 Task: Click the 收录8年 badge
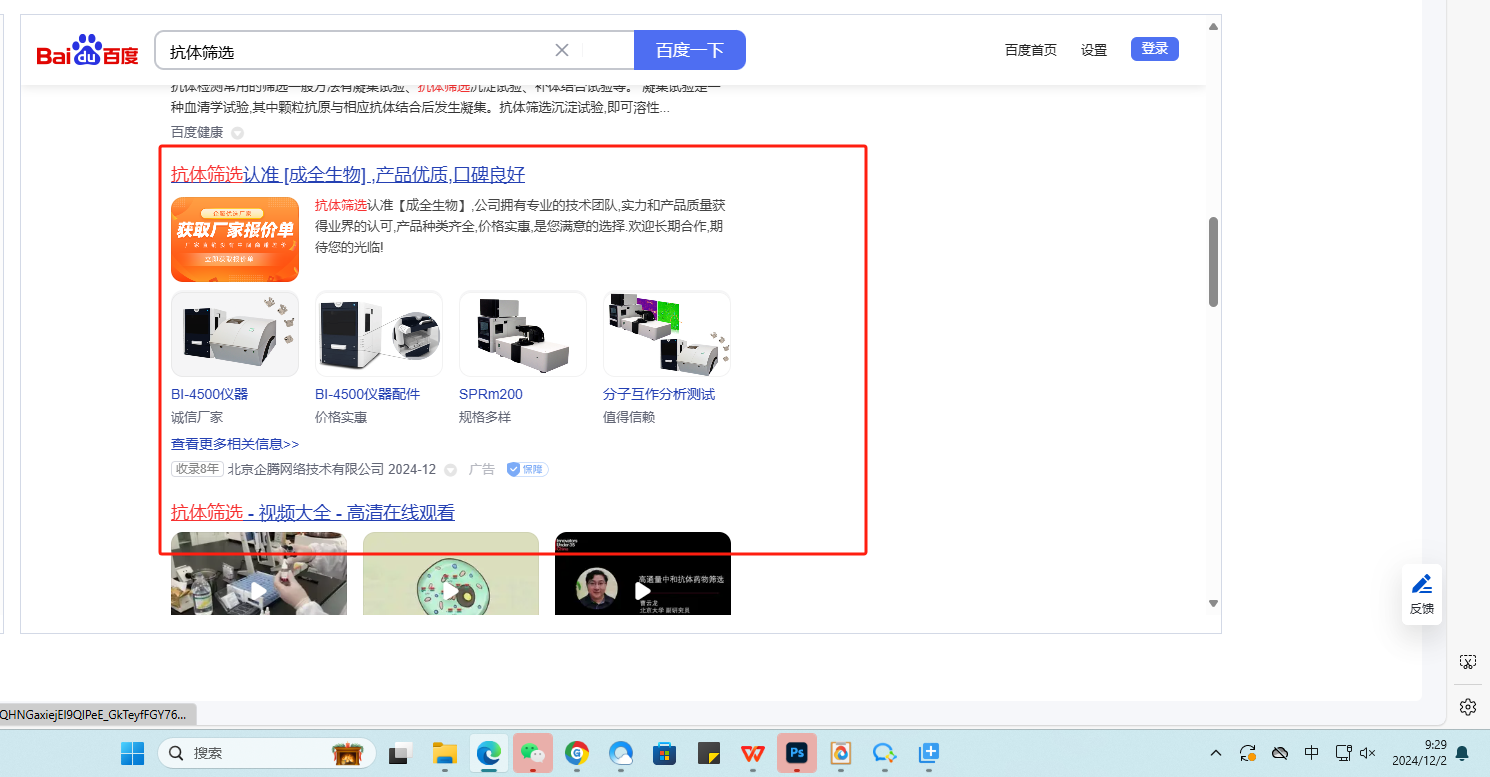coord(197,469)
